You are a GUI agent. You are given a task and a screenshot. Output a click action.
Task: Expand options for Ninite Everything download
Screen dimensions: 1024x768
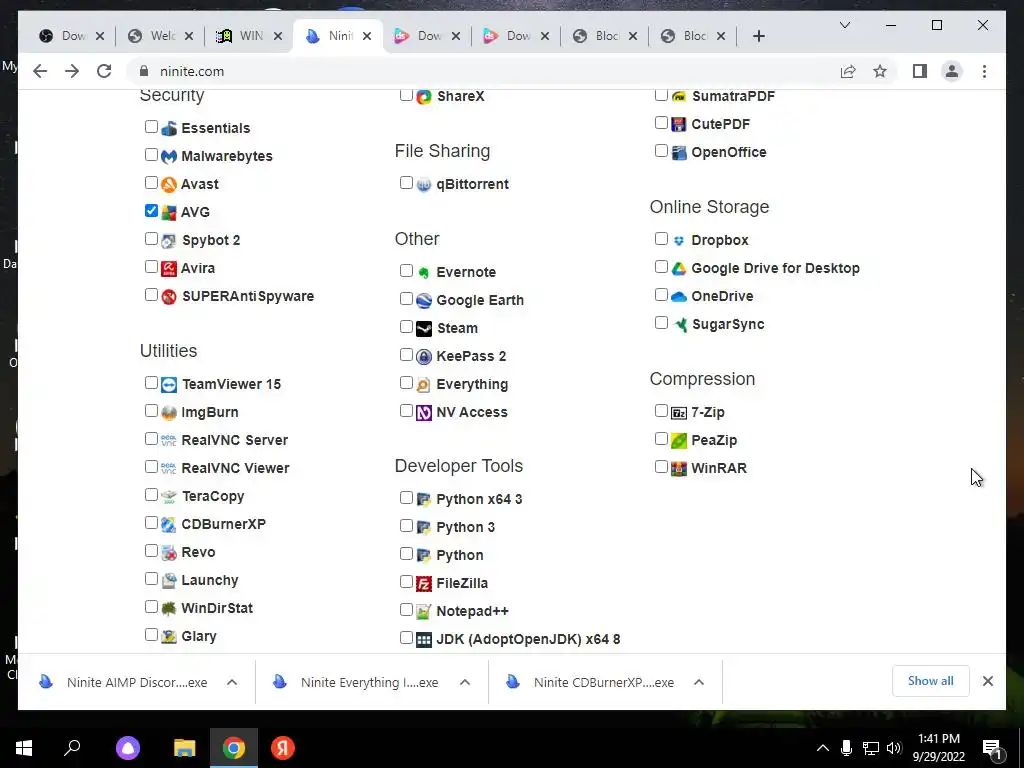click(x=465, y=682)
